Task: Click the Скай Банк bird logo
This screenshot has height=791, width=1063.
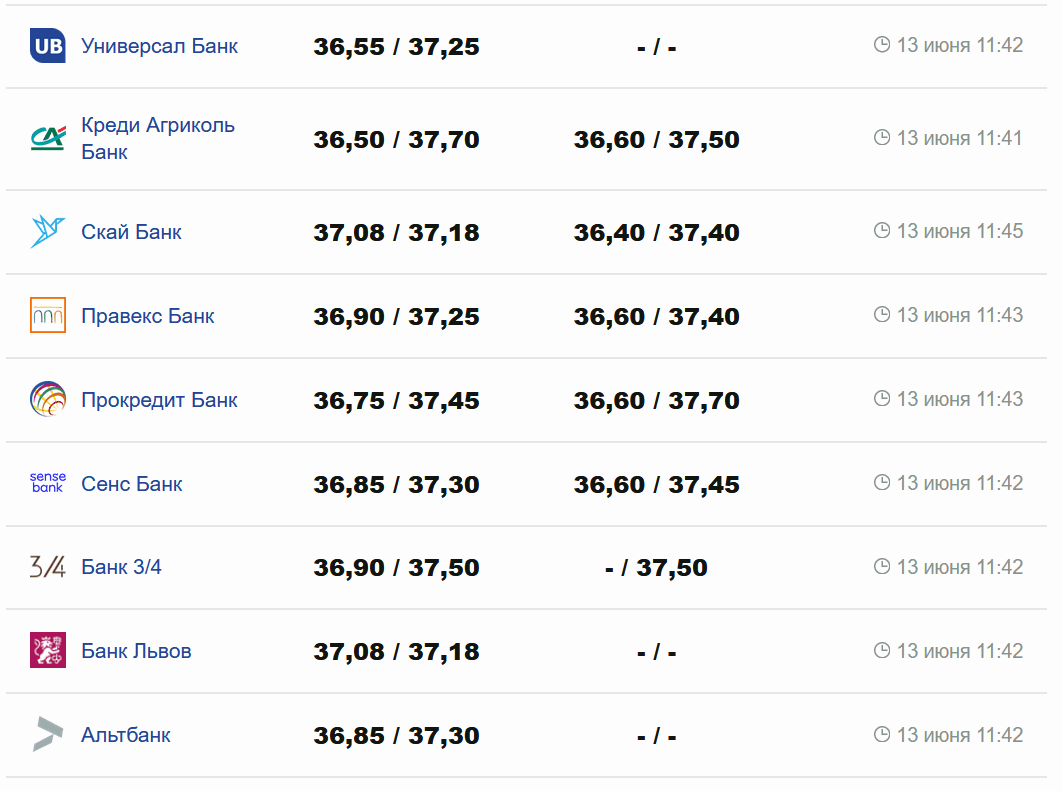Action: pos(47,231)
